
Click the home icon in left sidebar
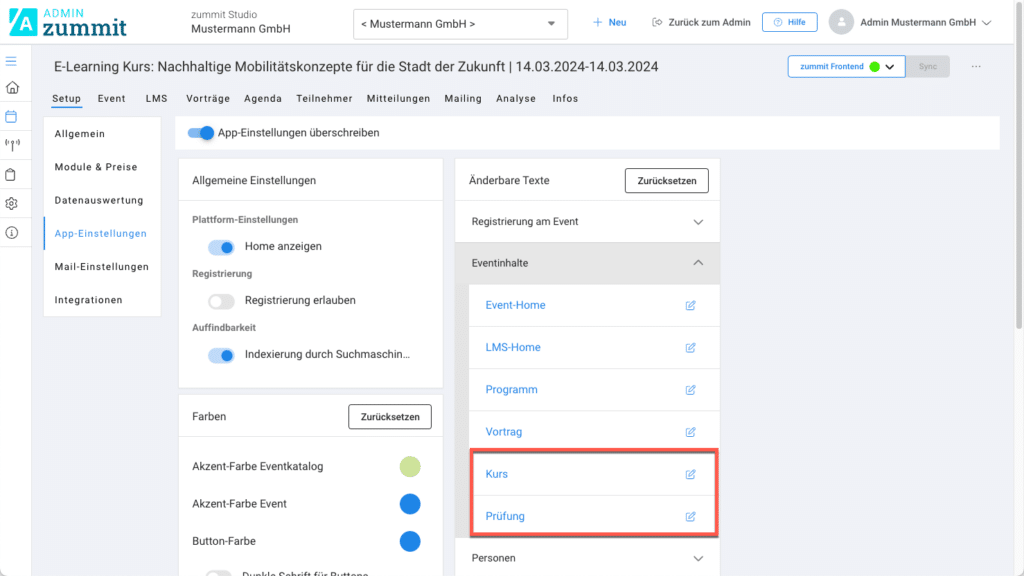(x=12, y=88)
